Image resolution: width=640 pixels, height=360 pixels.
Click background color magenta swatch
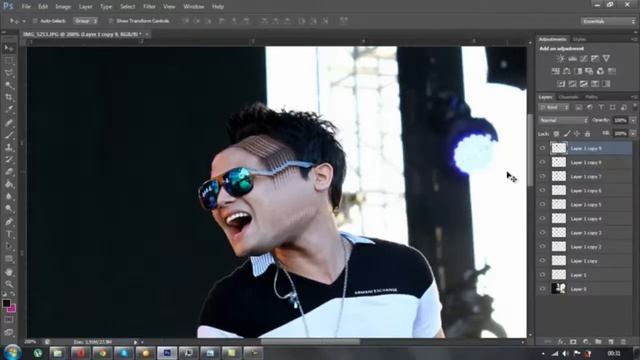pyautogui.click(x=12, y=308)
